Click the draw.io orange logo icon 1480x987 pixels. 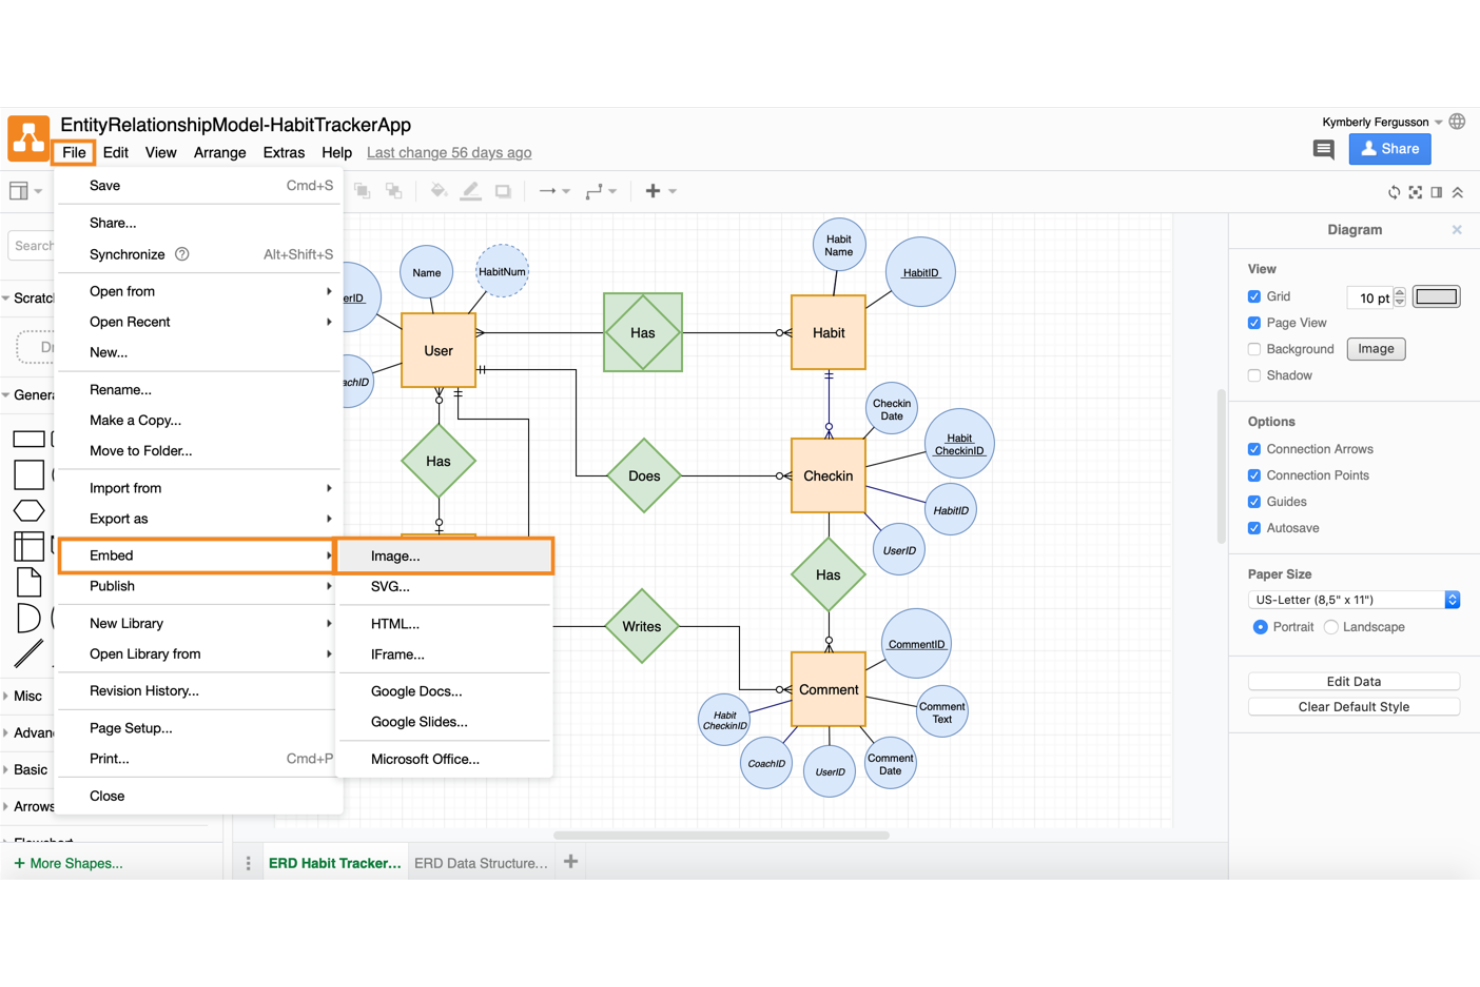point(28,138)
